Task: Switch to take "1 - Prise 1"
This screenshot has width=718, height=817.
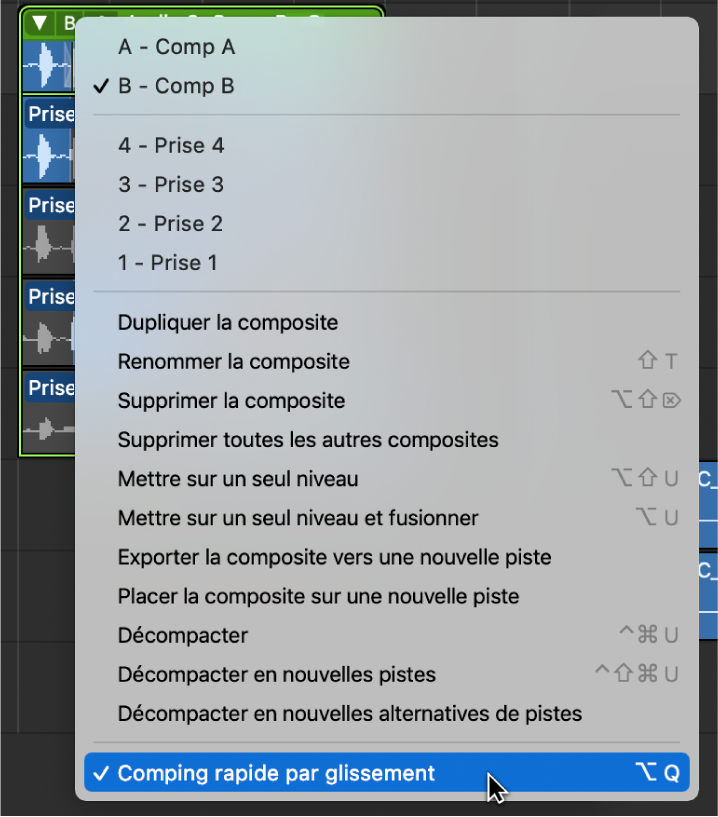Action: point(168,262)
